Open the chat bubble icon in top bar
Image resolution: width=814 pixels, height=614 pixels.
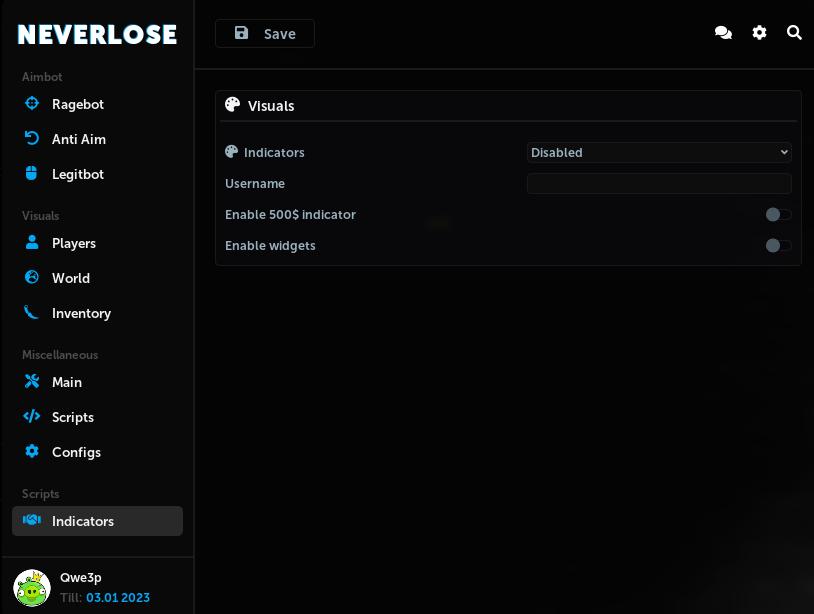(x=723, y=32)
